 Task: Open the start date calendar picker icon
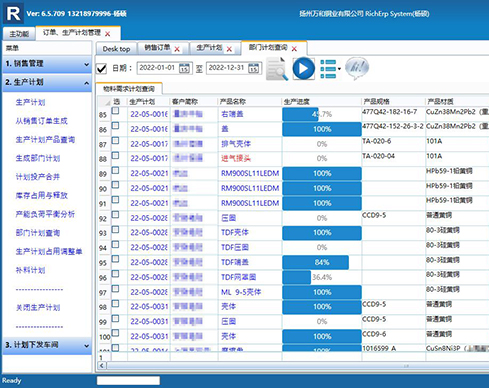pos(184,68)
